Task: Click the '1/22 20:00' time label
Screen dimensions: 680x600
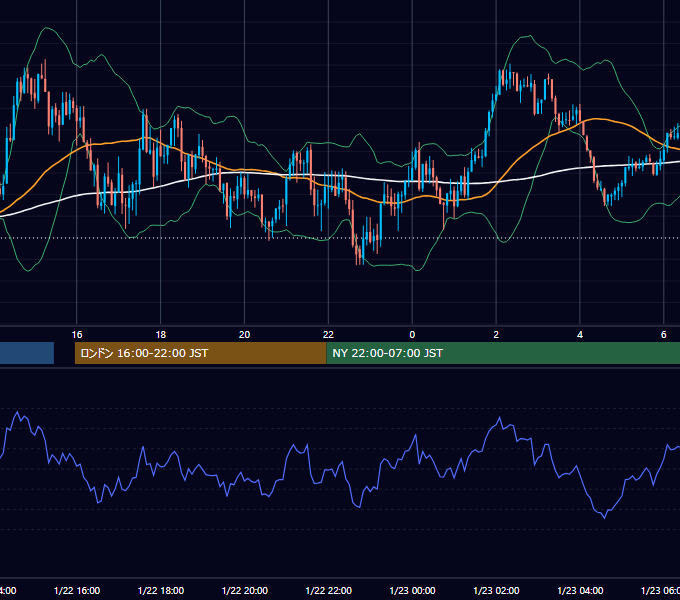Action: 245,590
